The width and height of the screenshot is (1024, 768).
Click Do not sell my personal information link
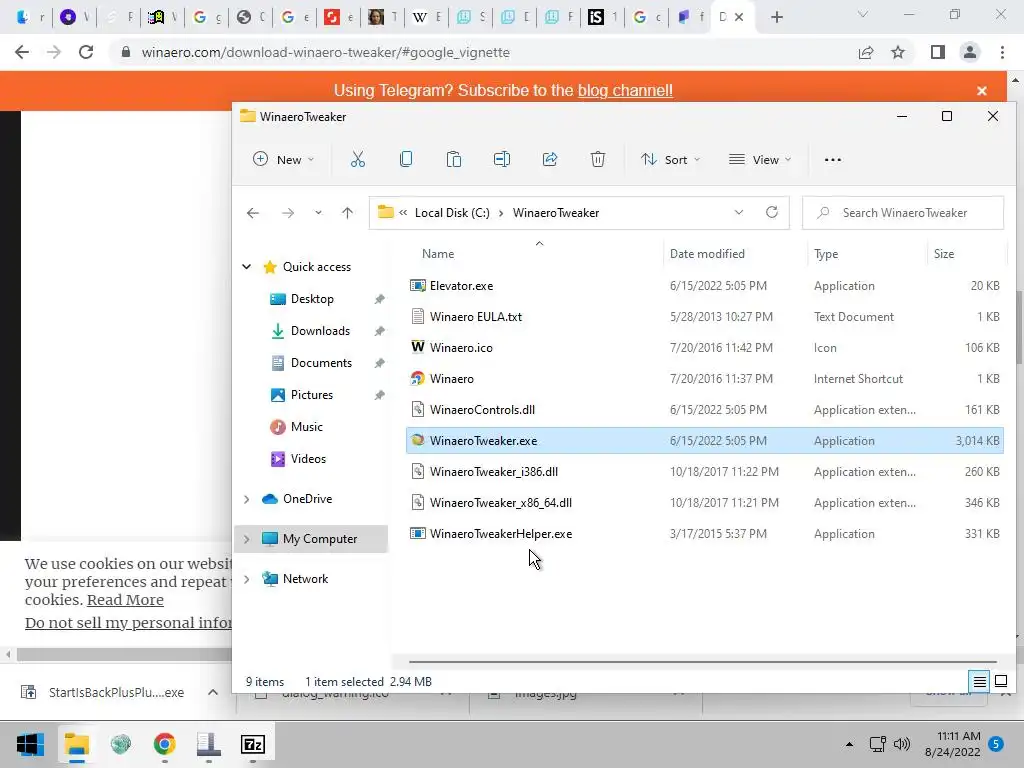[128, 623]
